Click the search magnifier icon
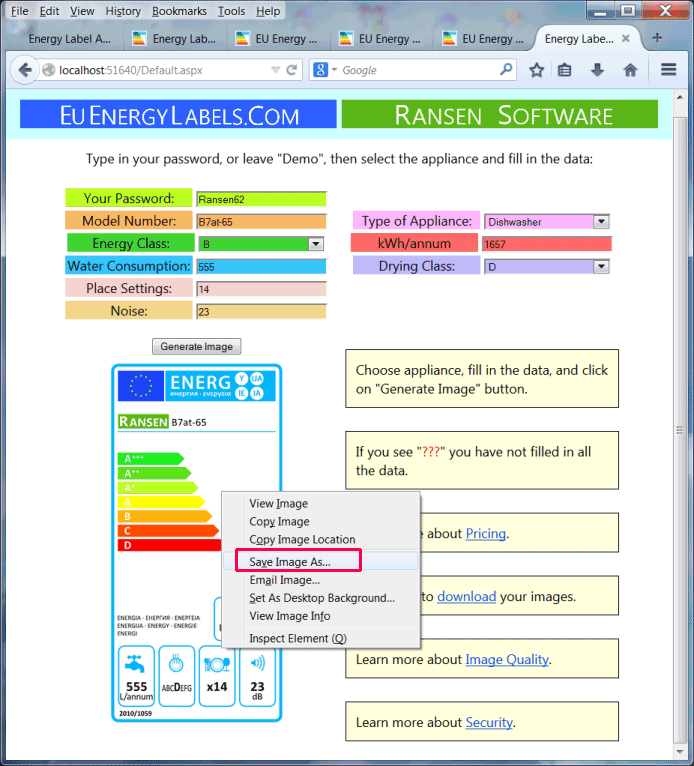The height and width of the screenshot is (766, 694). (506, 70)
